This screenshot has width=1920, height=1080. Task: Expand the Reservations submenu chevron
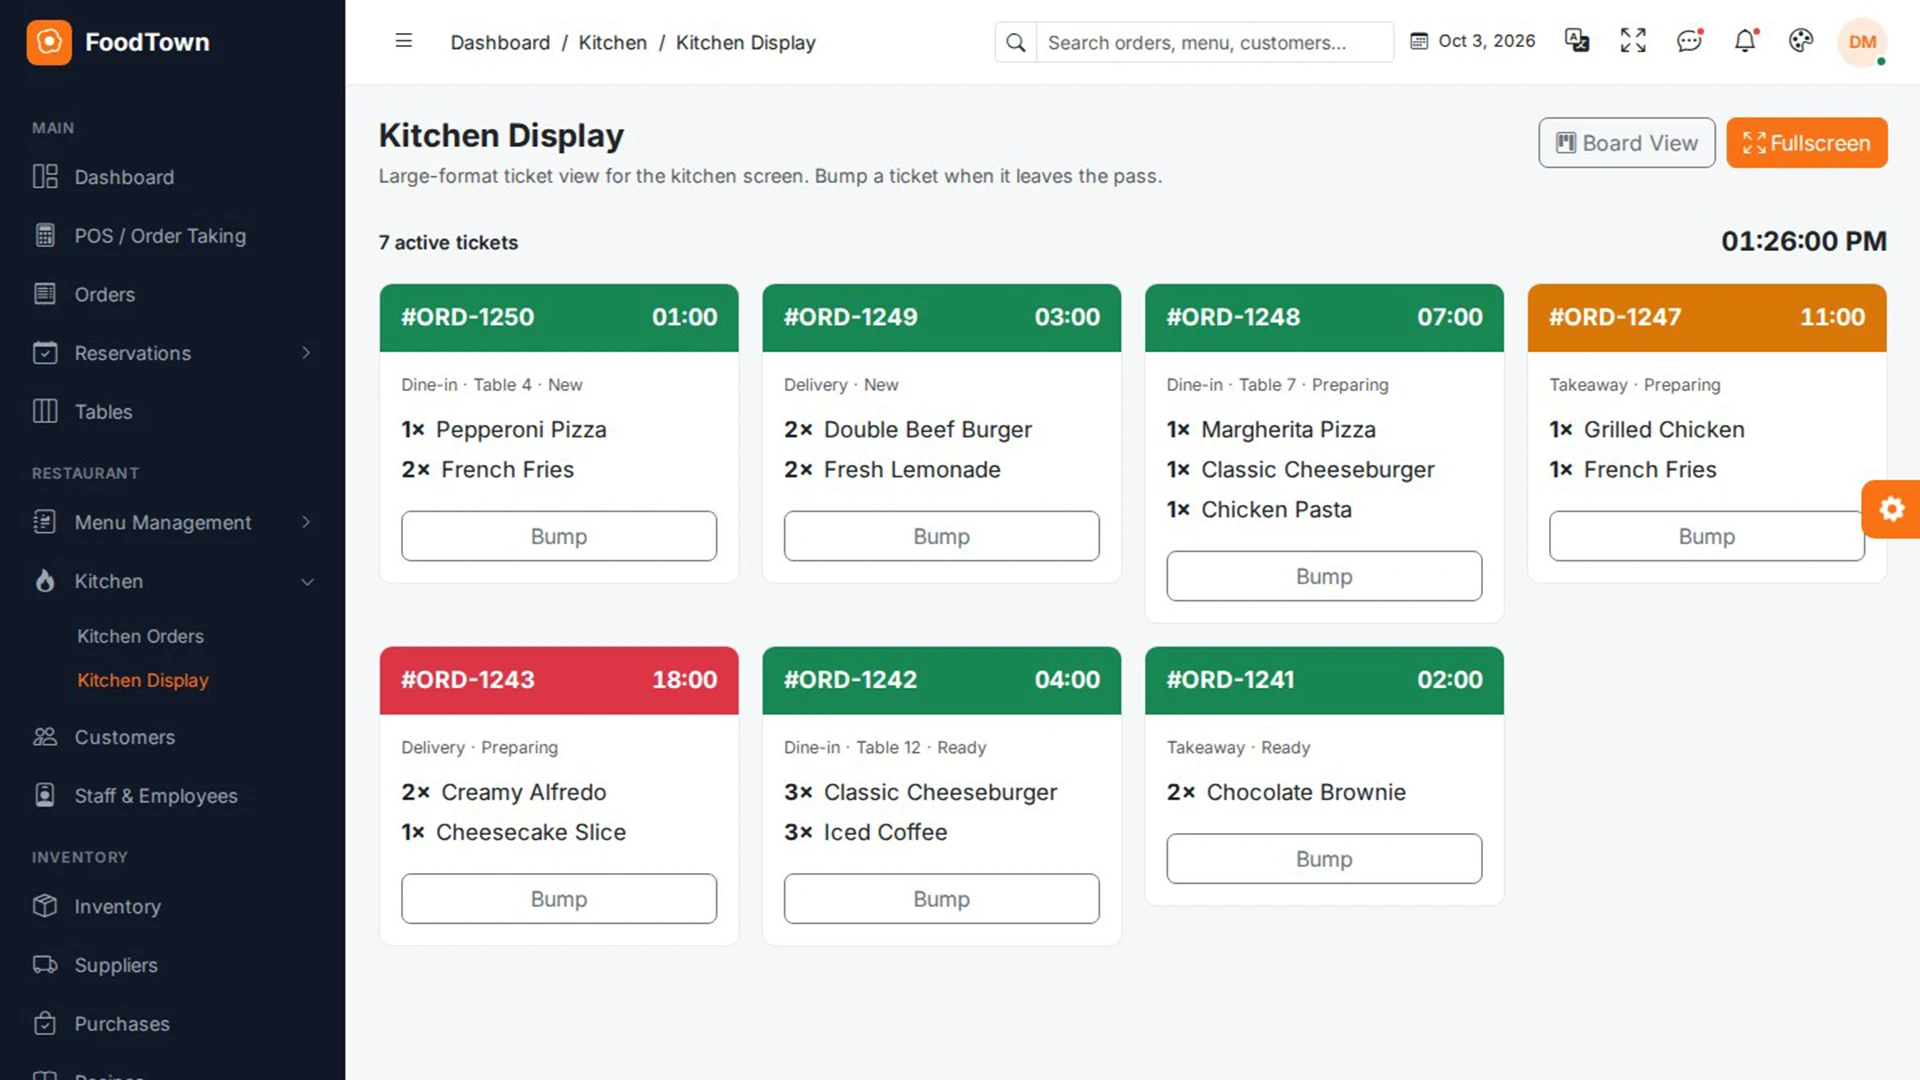[306, 353]
